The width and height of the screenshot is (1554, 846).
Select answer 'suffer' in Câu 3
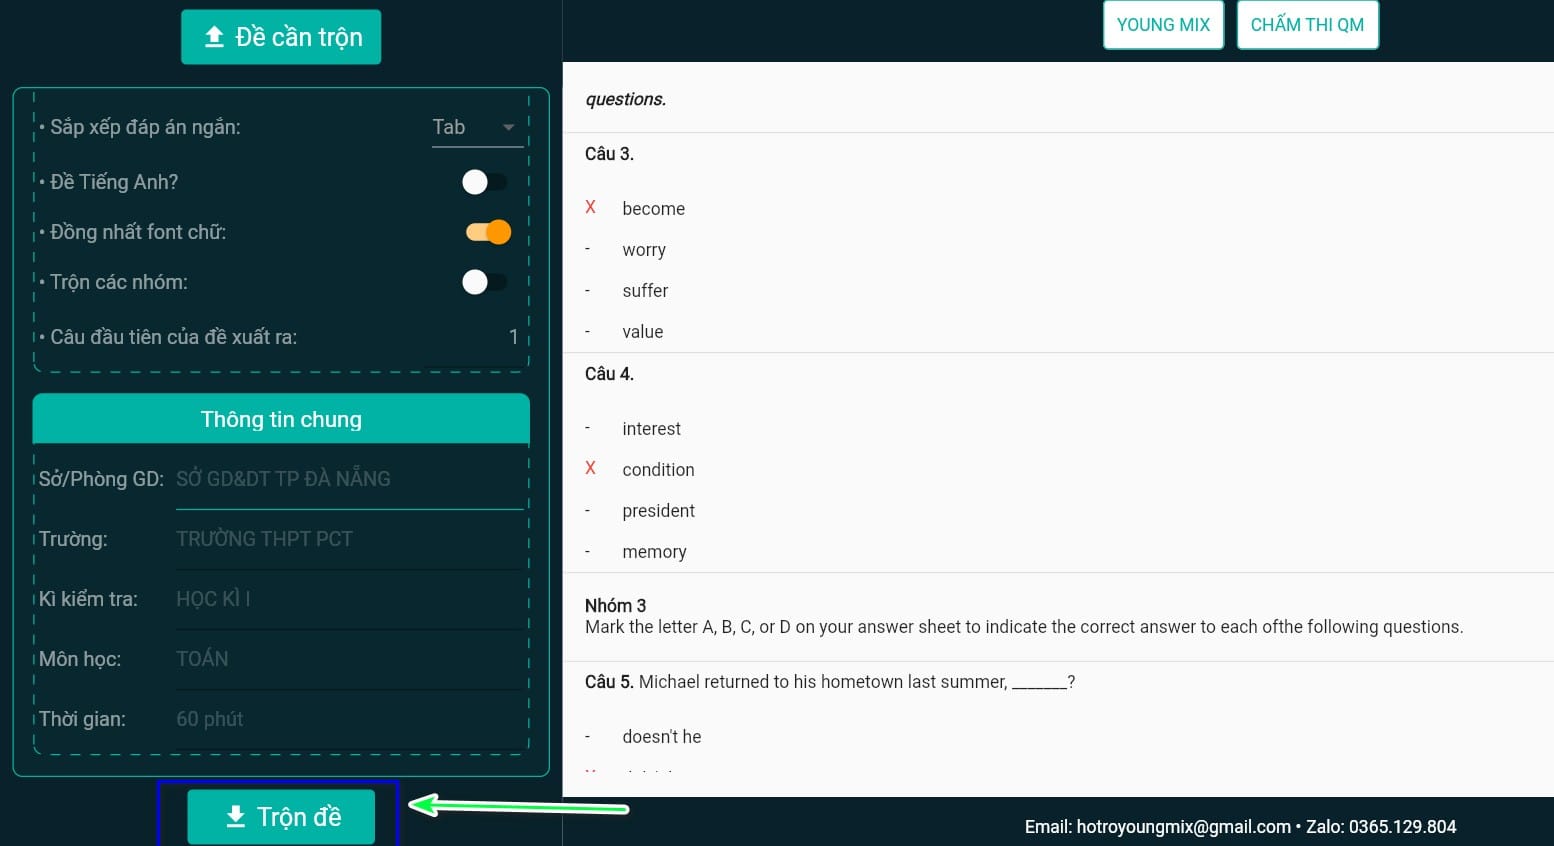point(645,291)
